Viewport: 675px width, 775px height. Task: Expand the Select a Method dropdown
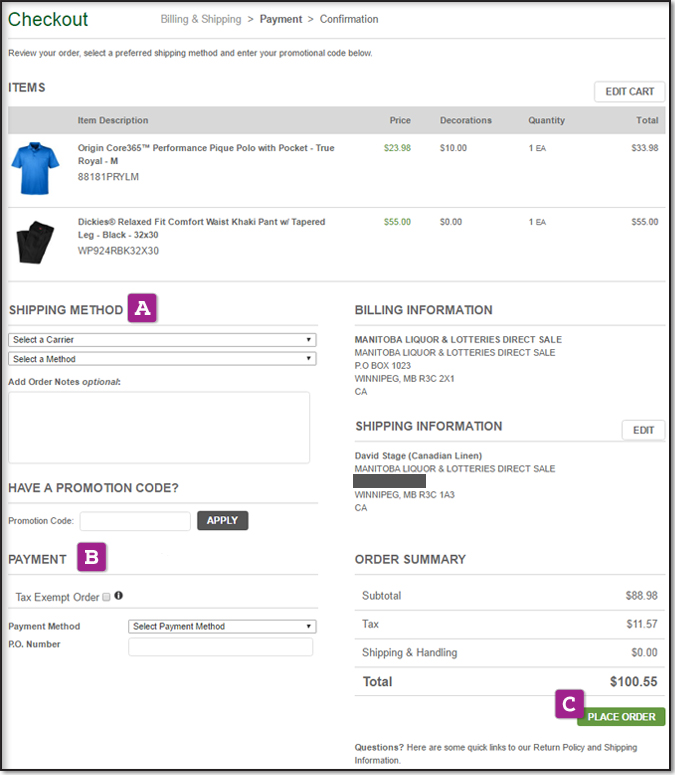click(x=162, y=359)
